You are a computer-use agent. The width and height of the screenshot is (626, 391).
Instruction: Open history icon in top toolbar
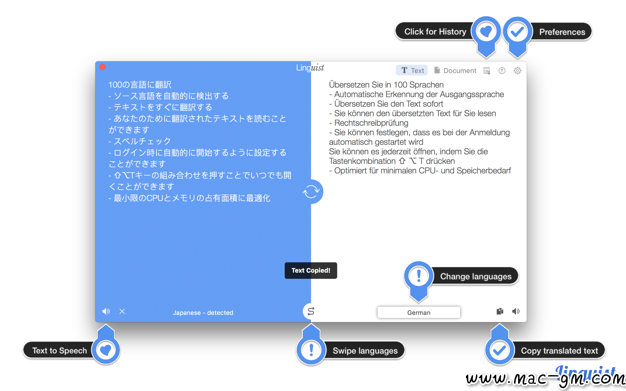(x=487, y=71)
